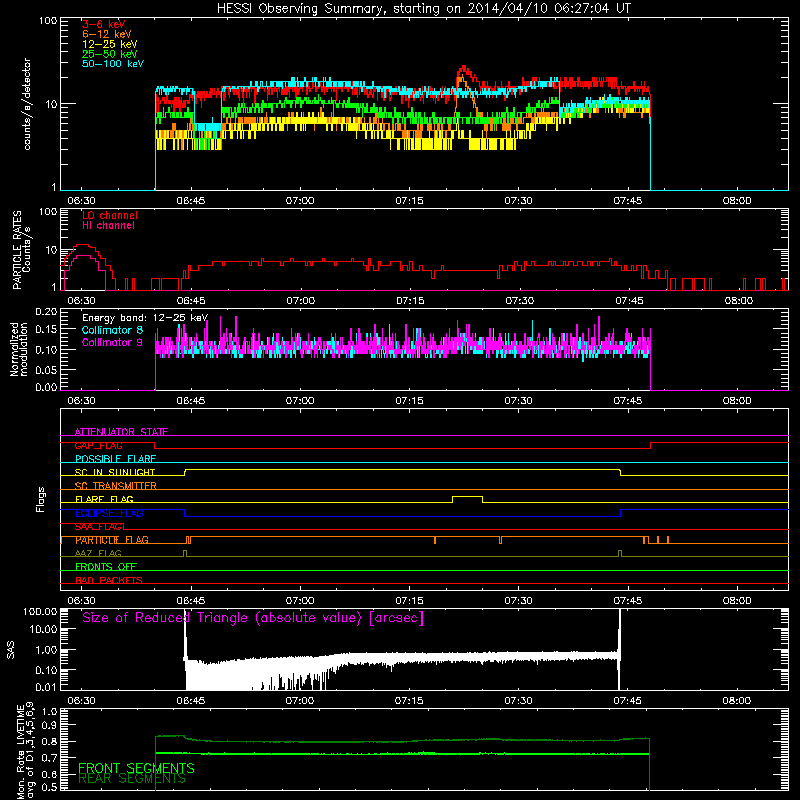The width and height of the screenshot is (800, 800).
Task: Click the 10.00 tick on the SAS axis
Action: (x=43, y=630)
